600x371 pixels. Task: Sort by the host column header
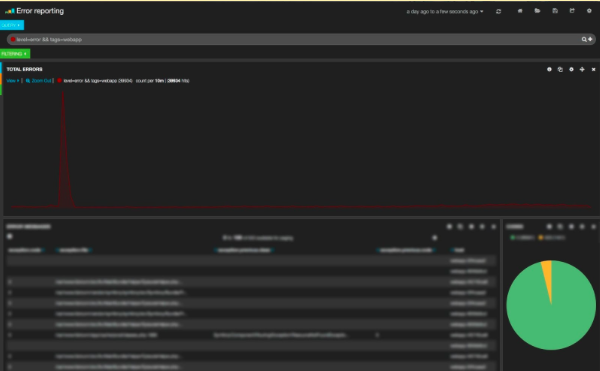coord(458,250)
